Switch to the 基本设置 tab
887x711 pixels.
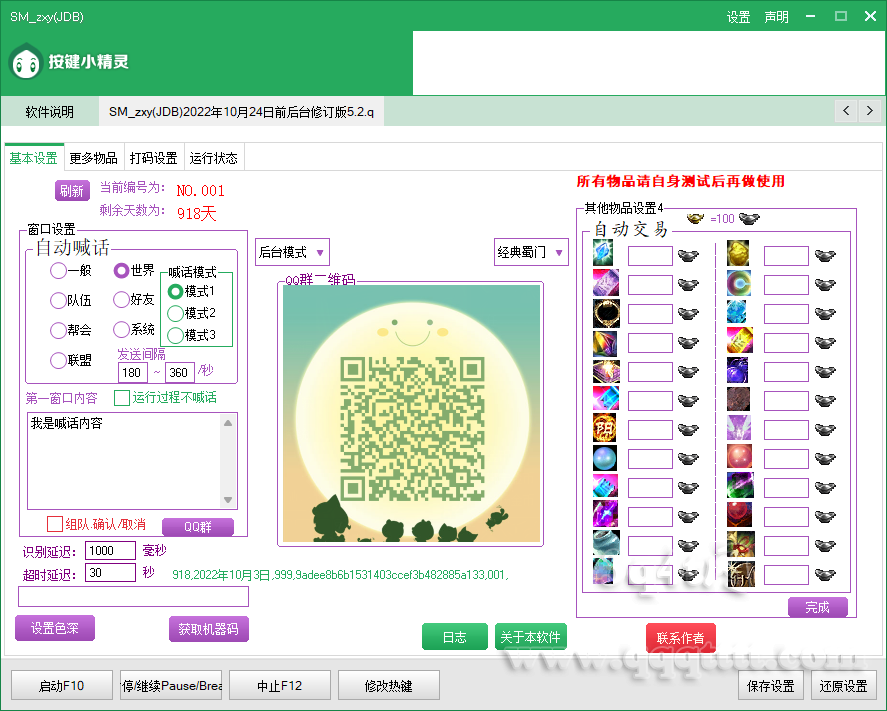(33, 158)
